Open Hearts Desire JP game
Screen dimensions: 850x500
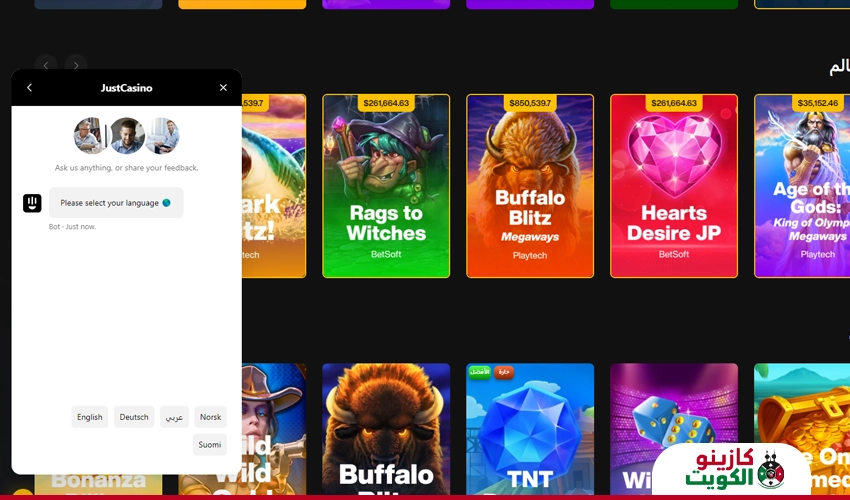674,190
